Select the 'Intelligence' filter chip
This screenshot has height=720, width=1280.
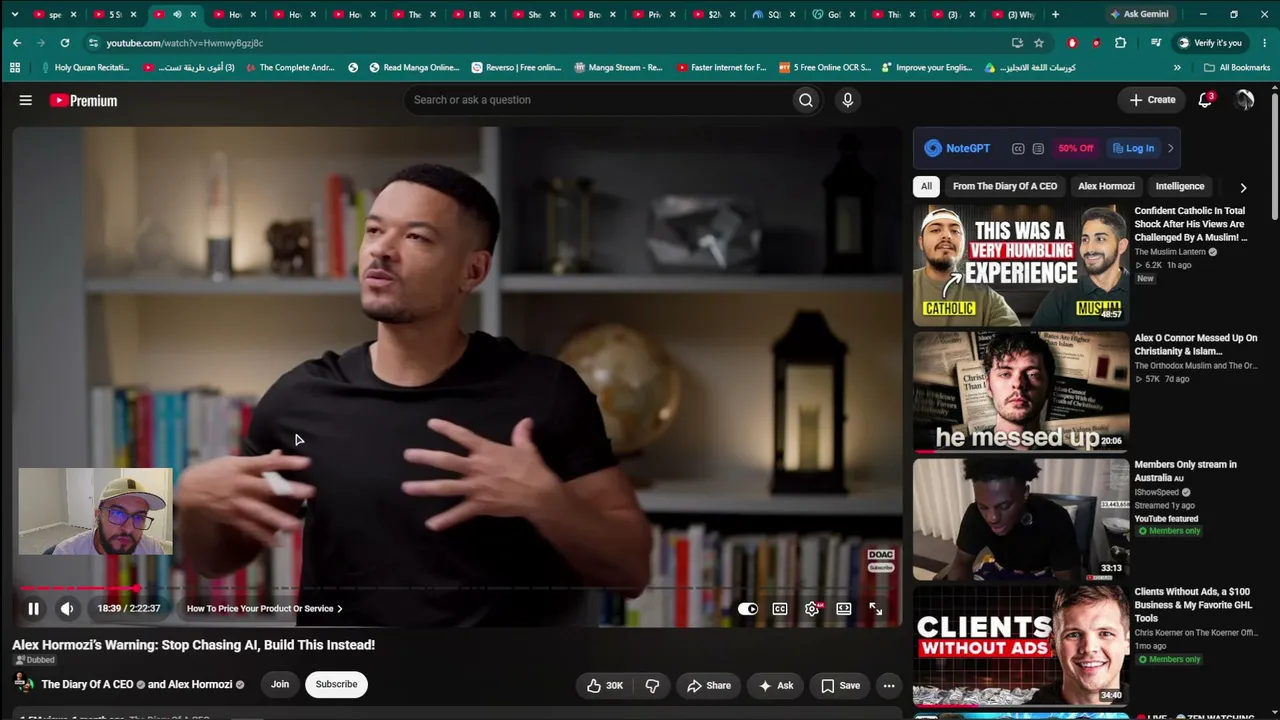(1180, 186)
